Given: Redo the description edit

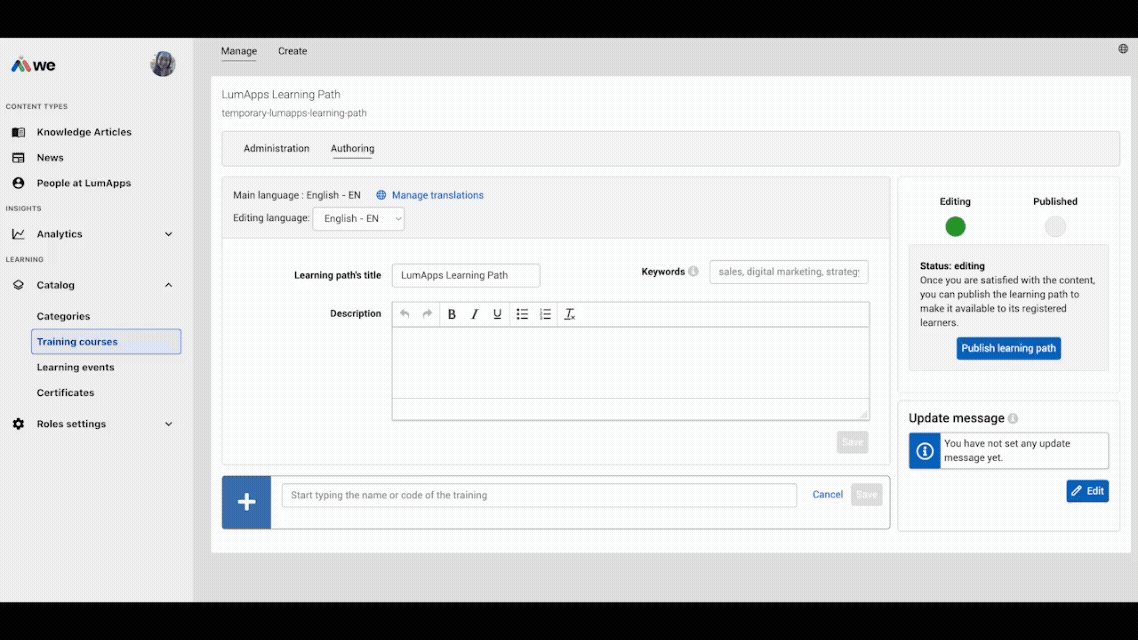Looking at the screenshot, I should 427,314.
